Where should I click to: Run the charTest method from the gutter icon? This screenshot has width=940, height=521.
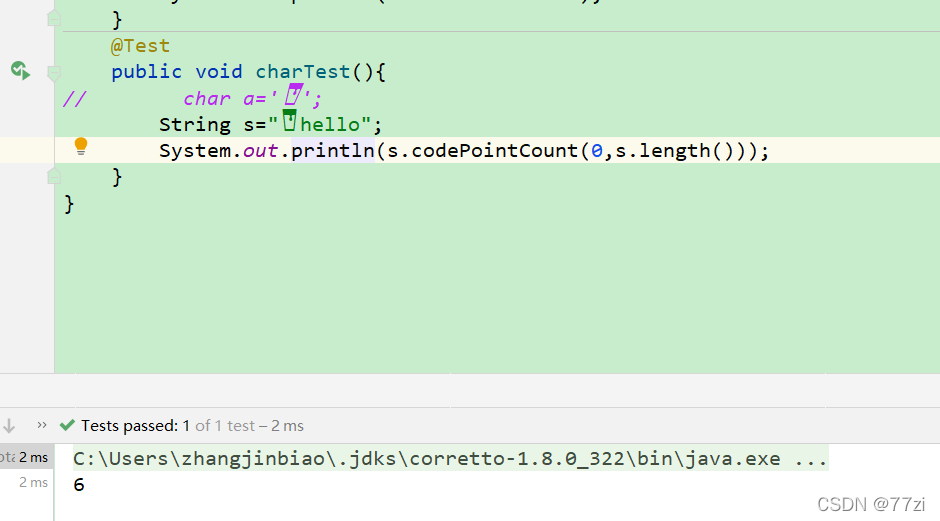click(x=20, y=71)
